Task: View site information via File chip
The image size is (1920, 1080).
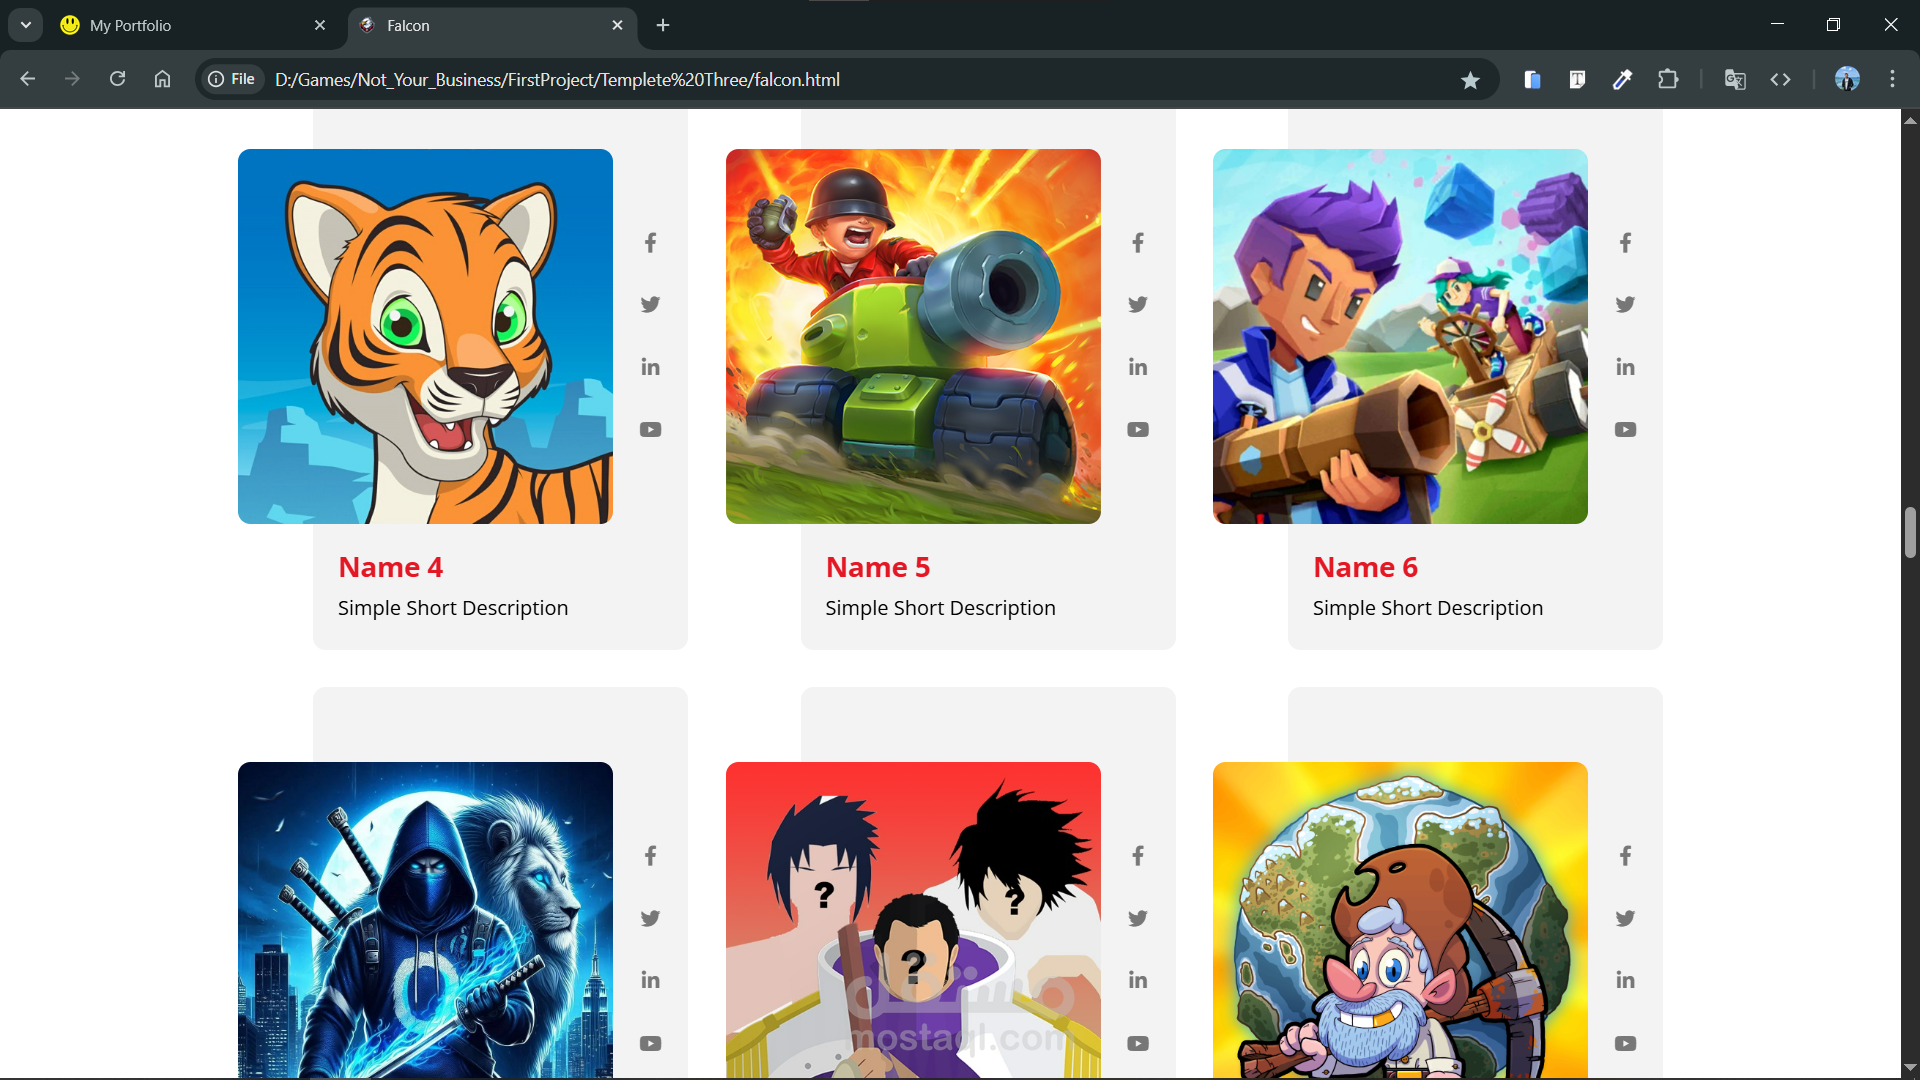Action: pyautogui.click(x=232, y=79)
